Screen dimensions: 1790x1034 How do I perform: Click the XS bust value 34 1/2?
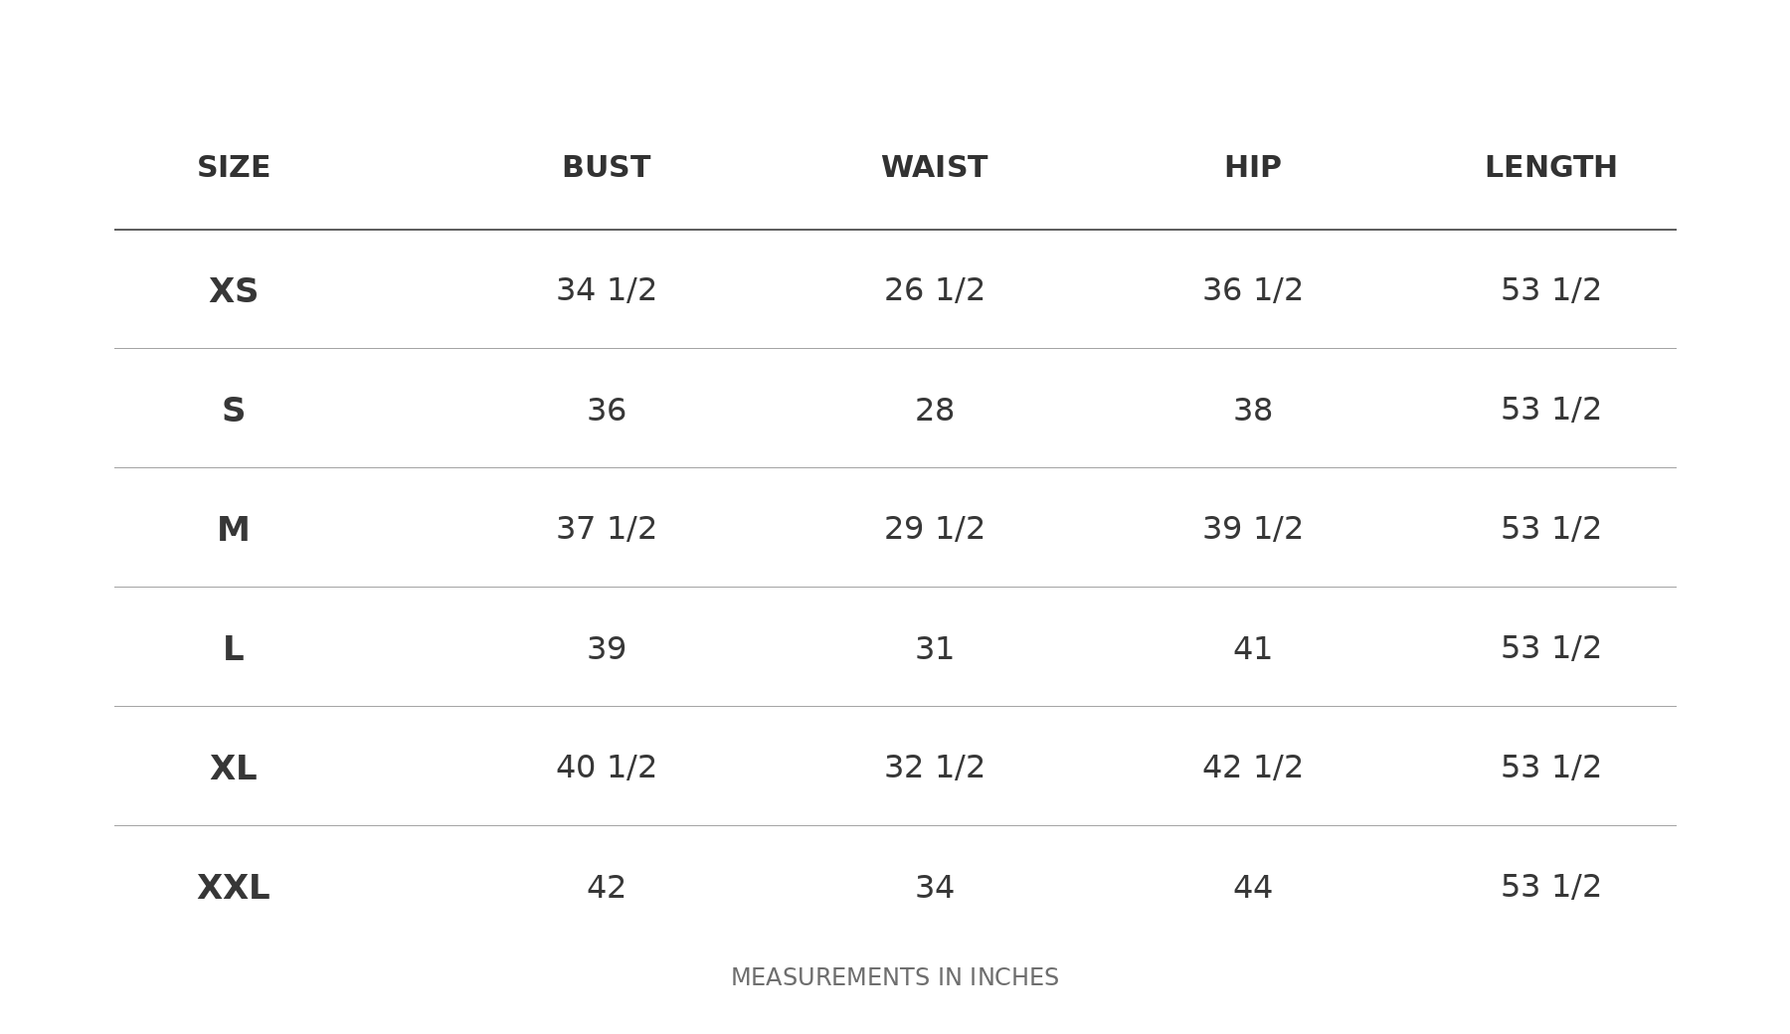click(x=606, y=290)
